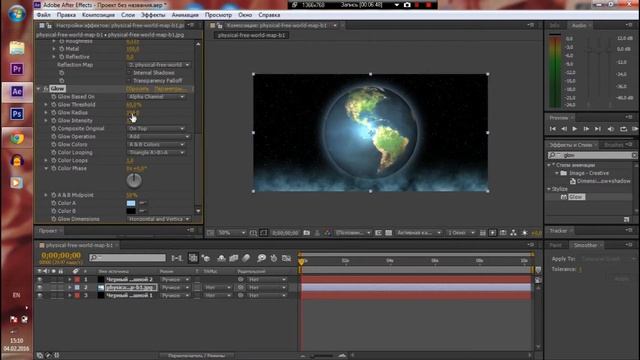The image size is (640, 360).
Task: Click the draft 3D icon in timeline toolbar
Action: tap(206, 258)
